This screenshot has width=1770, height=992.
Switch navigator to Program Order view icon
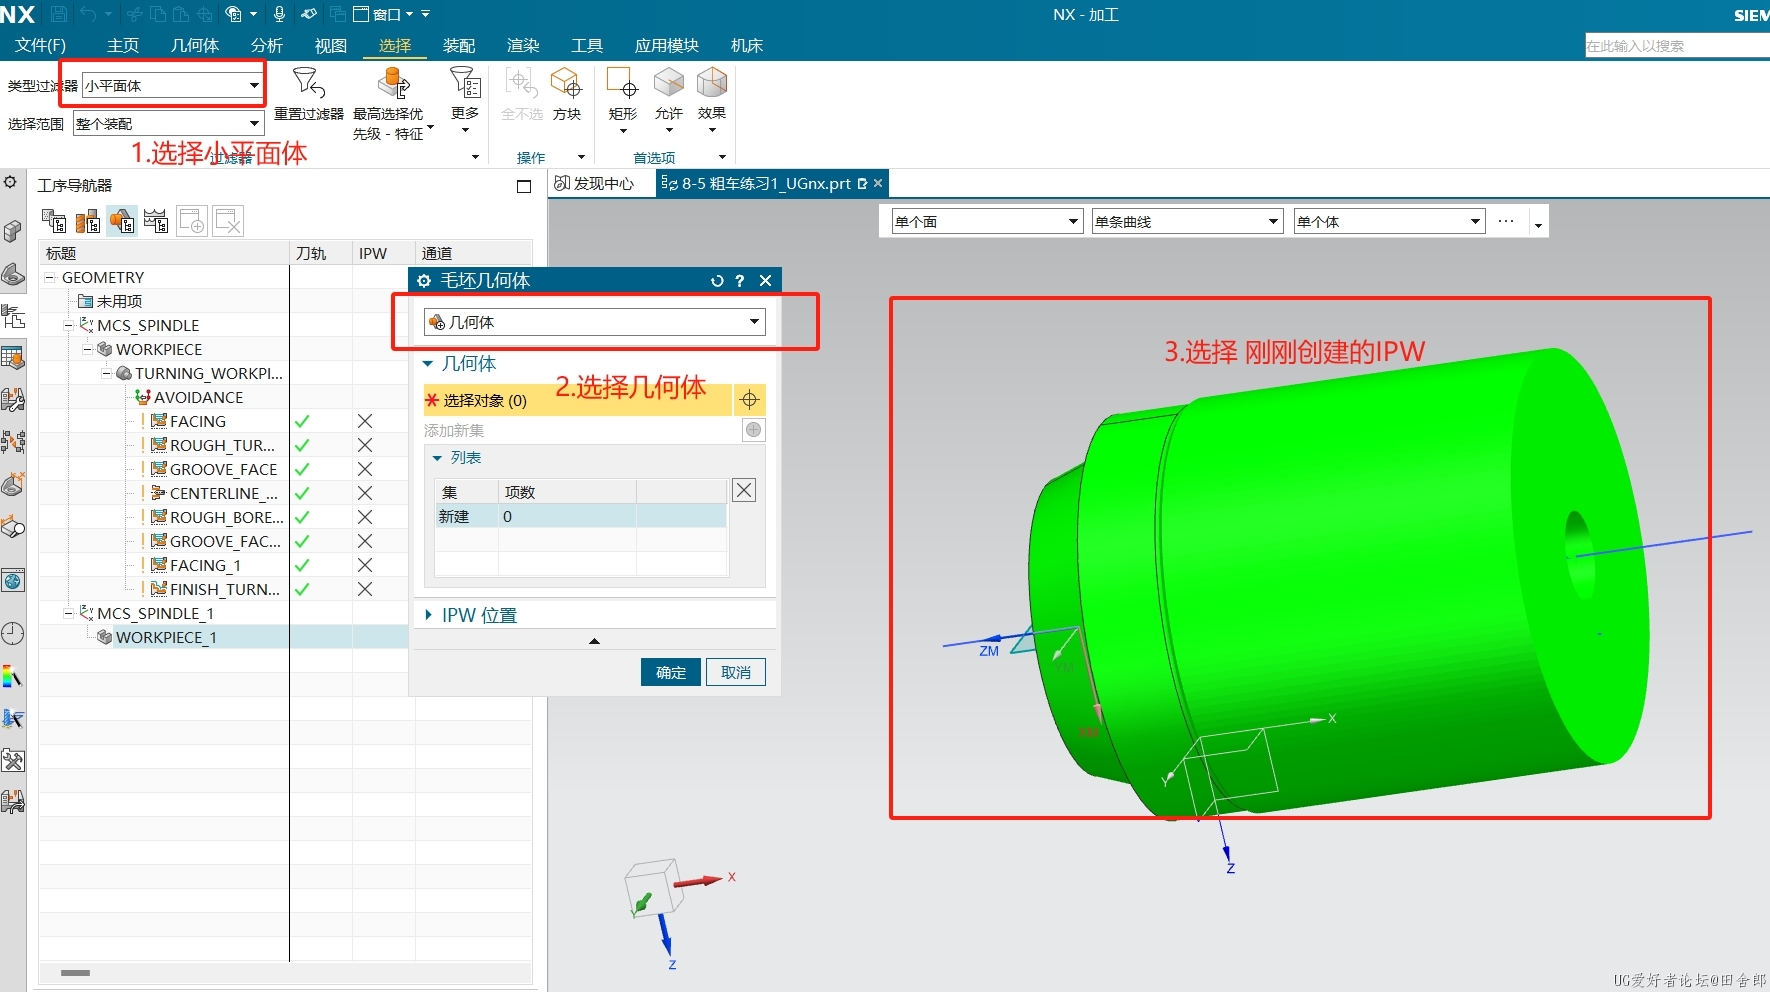tap(54, 221)
